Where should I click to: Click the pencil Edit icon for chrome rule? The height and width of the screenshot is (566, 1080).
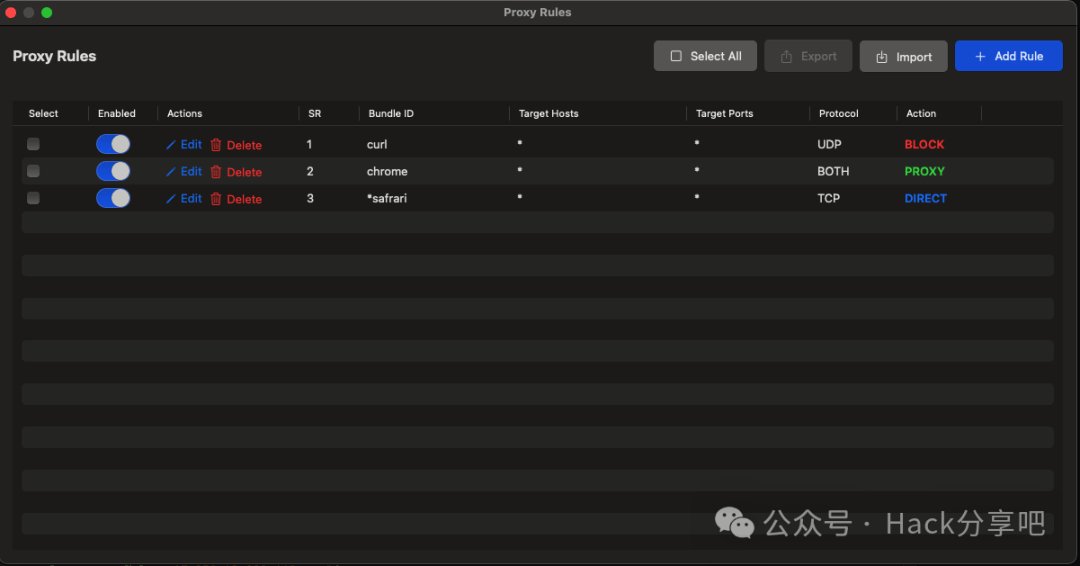pos(171,172)
